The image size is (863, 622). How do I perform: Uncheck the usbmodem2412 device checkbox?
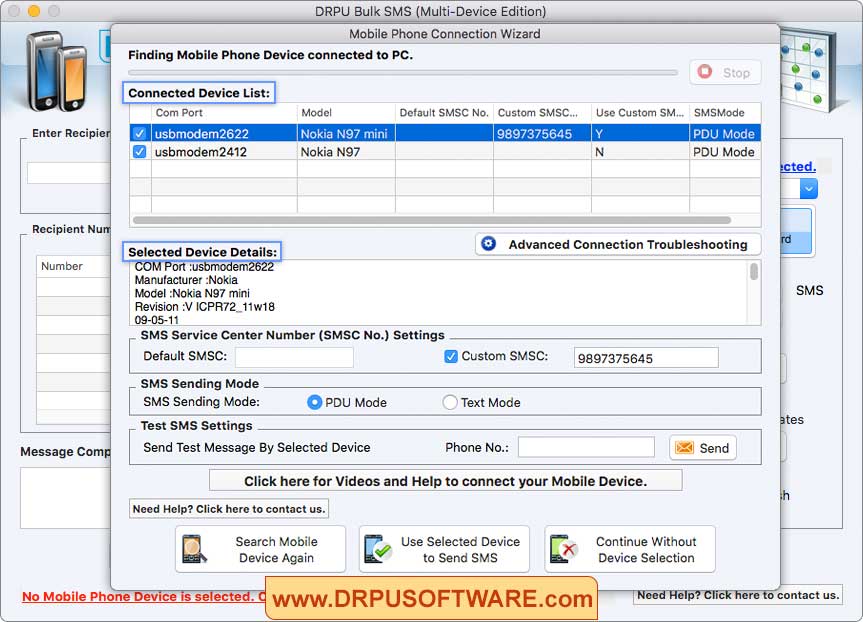140,151
